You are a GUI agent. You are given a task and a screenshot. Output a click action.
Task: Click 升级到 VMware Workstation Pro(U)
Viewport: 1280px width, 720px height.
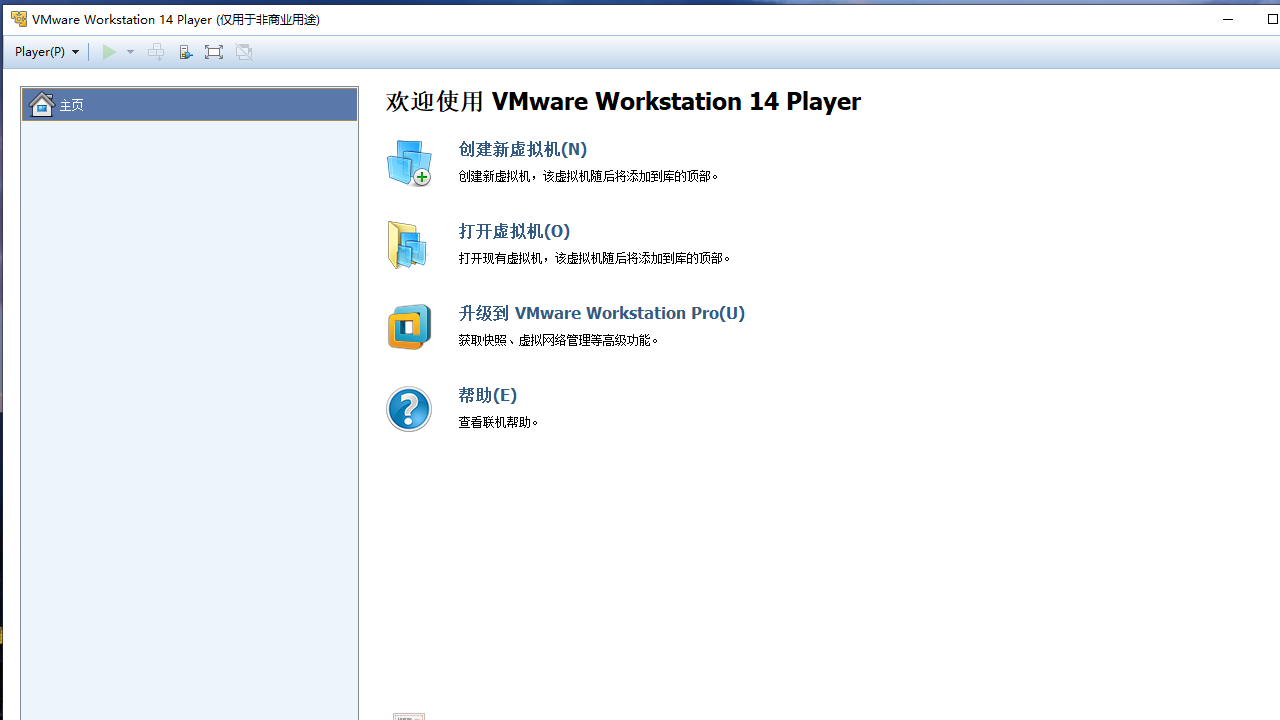click(601, 312)
